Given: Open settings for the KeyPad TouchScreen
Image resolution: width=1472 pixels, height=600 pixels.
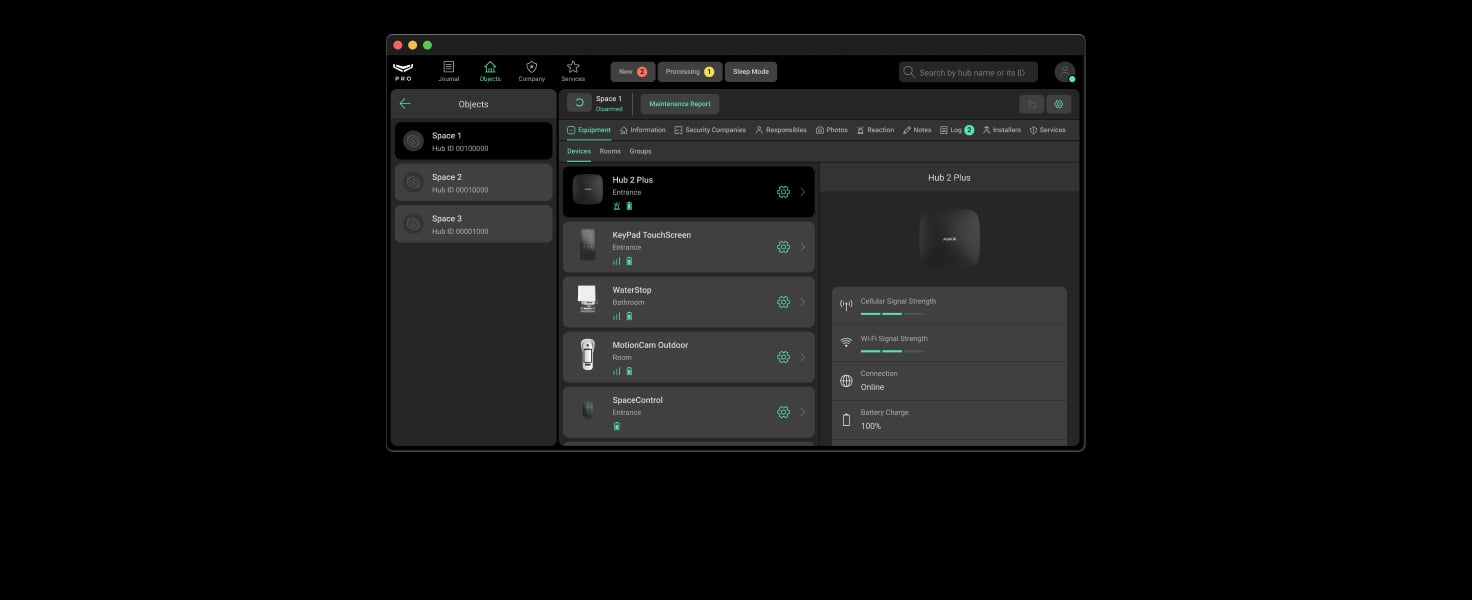Looking at the screenshot, I should (x=783, y=246).
